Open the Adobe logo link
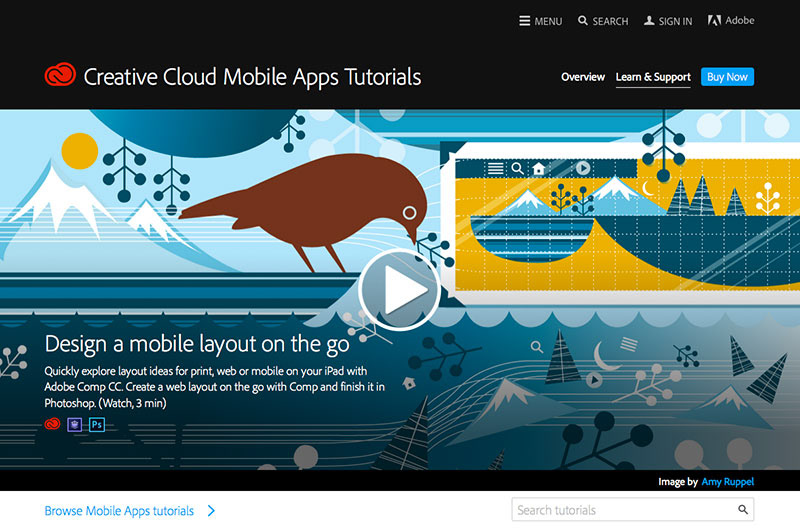This screenshot has width=800, height=529. [x=731, y=20]
